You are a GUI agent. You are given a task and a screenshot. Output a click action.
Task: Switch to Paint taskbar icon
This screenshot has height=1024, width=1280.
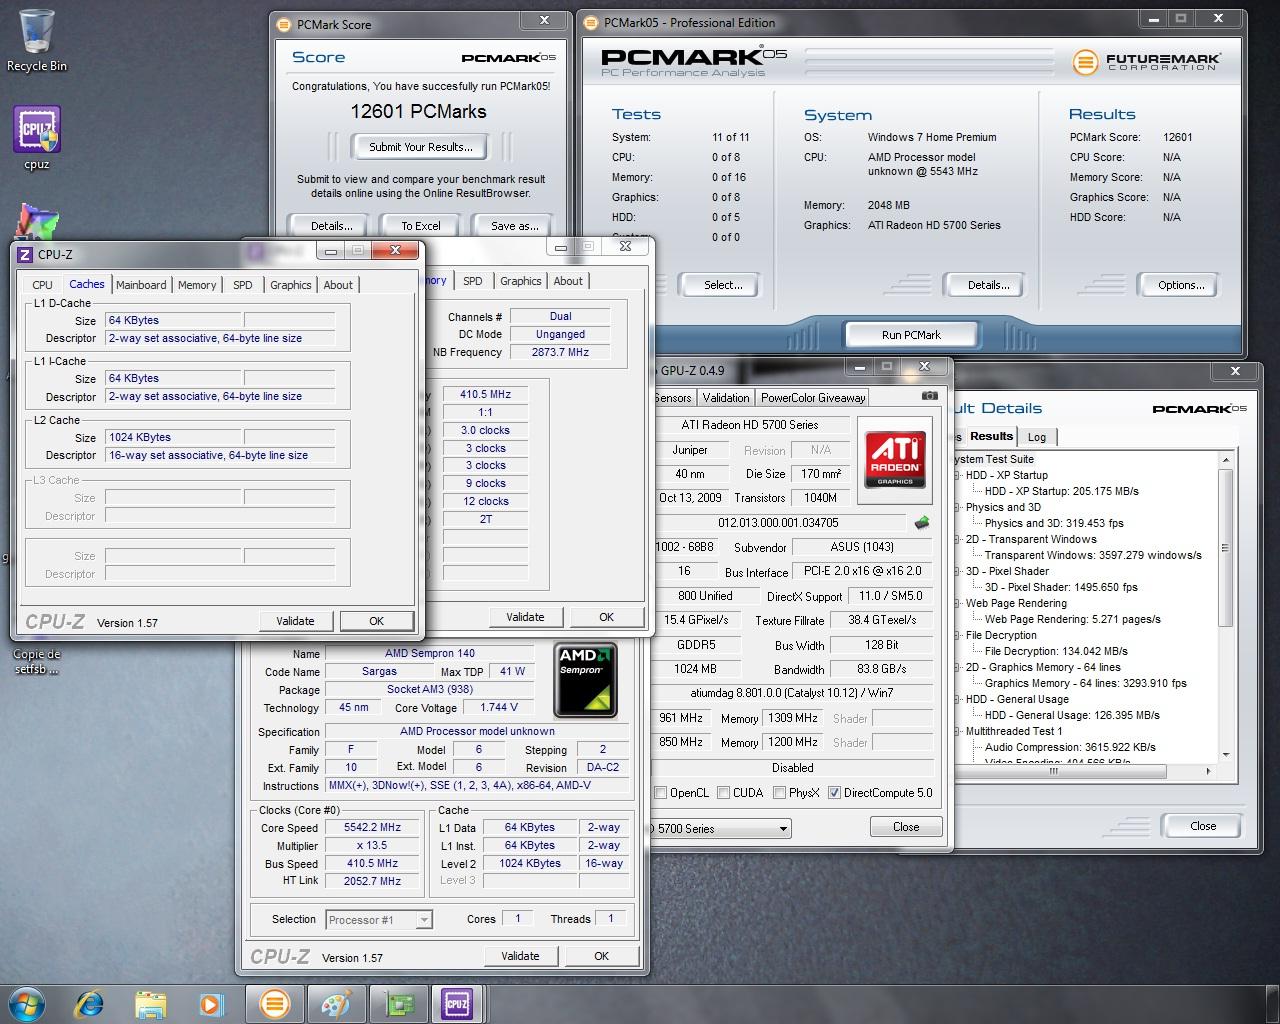point(335,1004)
